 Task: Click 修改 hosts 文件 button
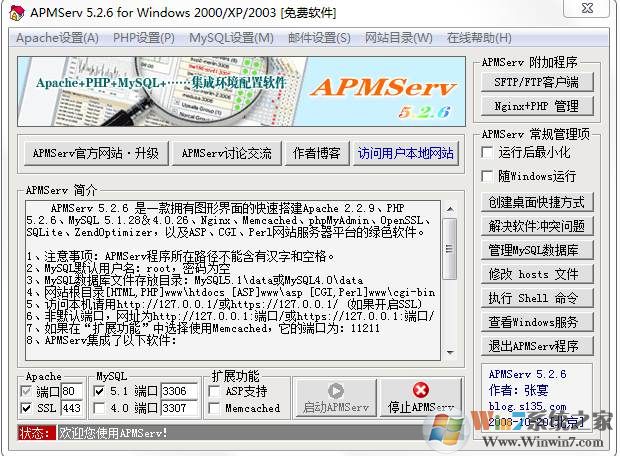tap(537, 274)
